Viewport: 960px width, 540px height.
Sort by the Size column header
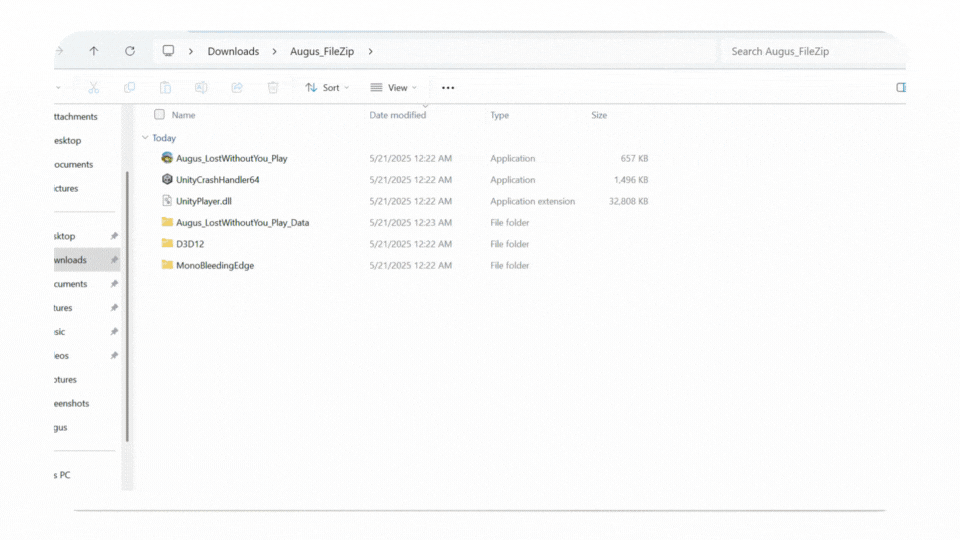coord(599,115)
